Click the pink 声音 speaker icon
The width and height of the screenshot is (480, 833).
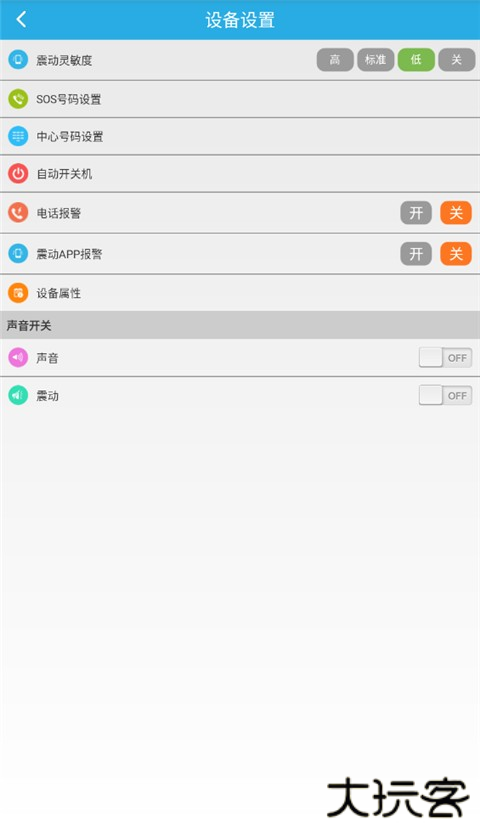point(18,358)
